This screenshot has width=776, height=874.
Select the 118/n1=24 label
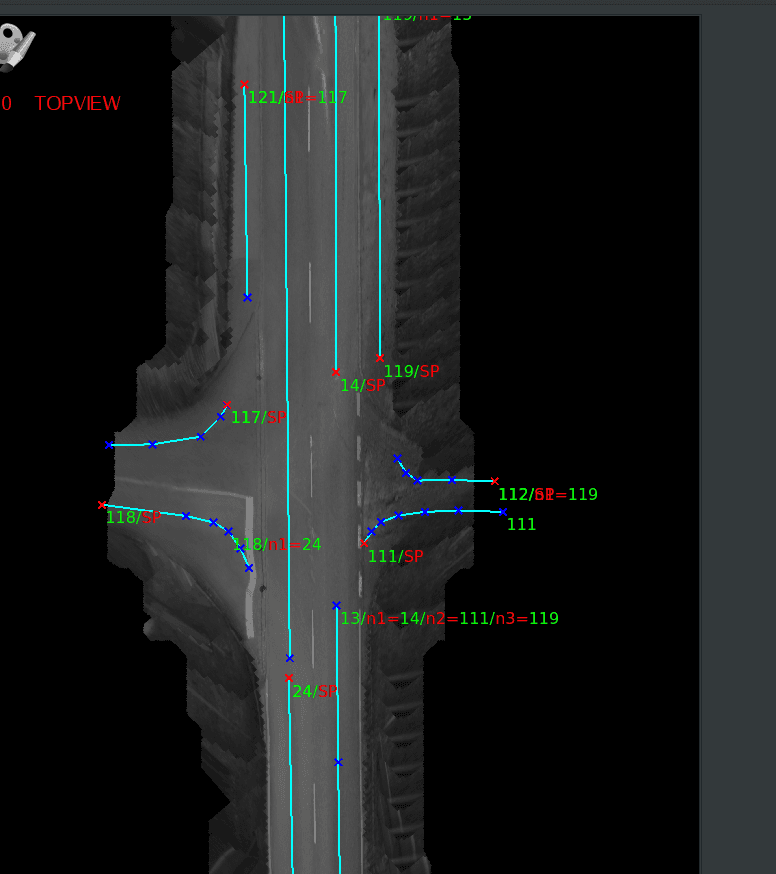[277, 545]
